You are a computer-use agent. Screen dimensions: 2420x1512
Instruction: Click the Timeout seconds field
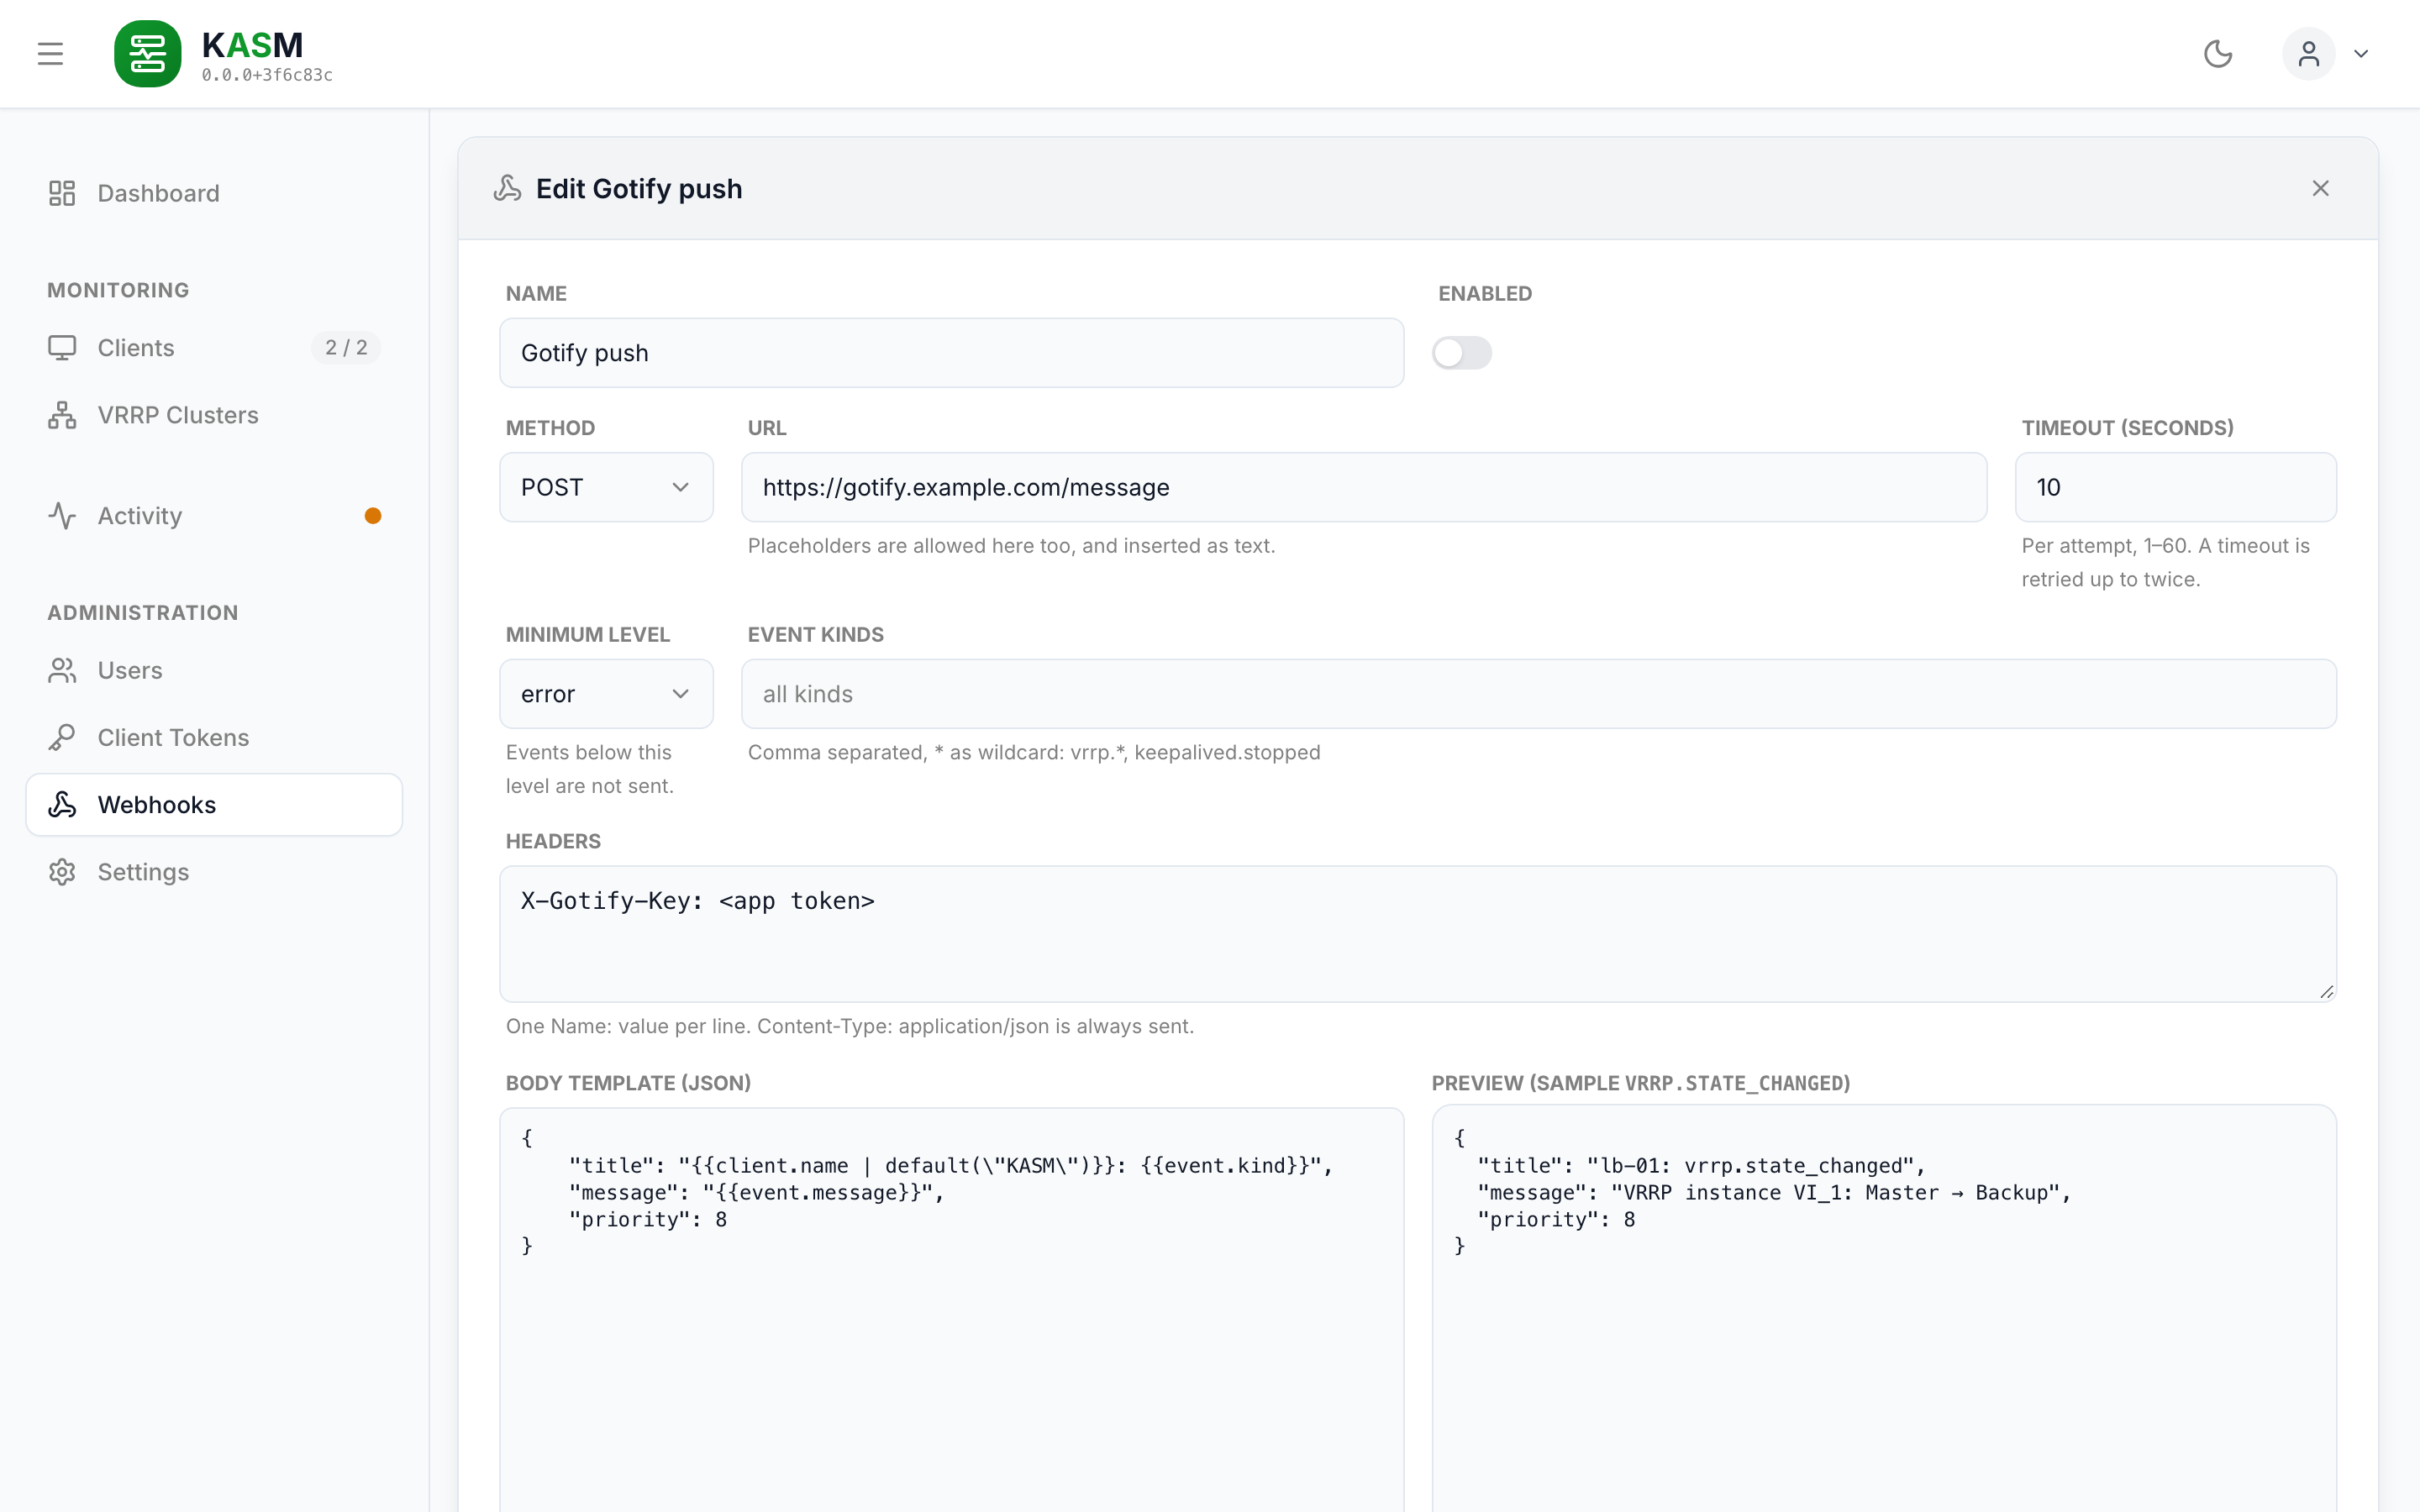coord(2175,487)
